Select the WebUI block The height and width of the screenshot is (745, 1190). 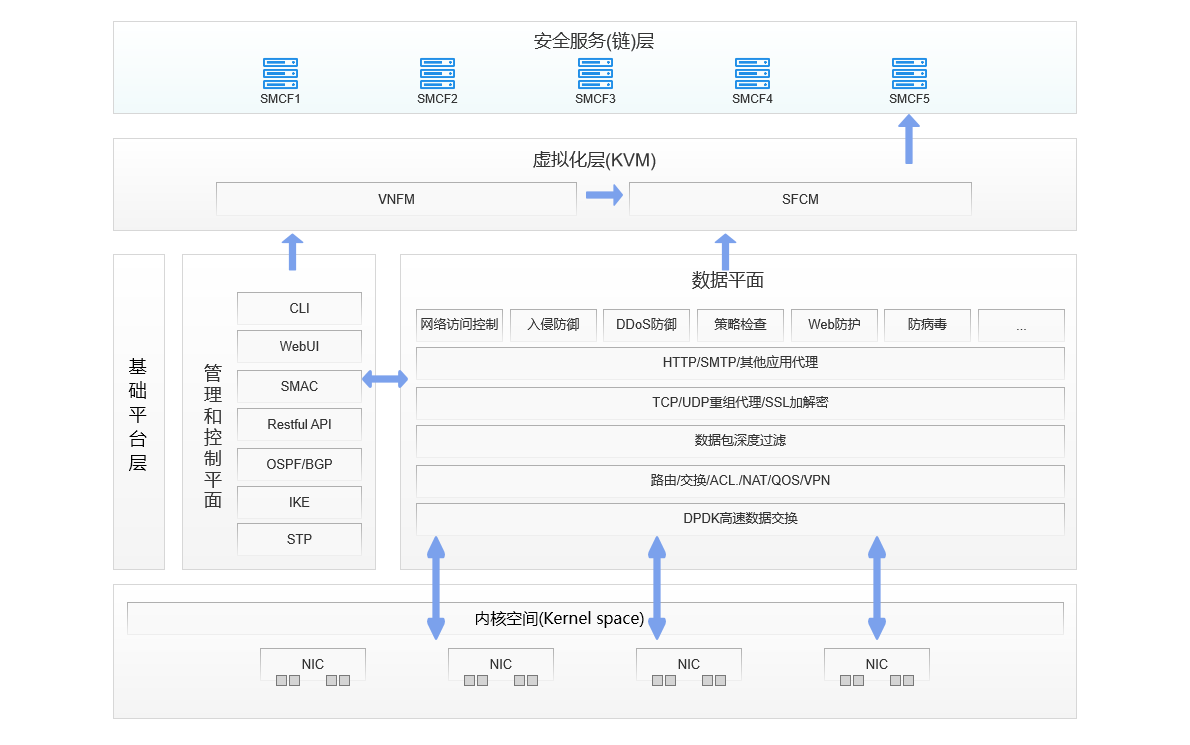pyautogui.click(x=299, y=346)
